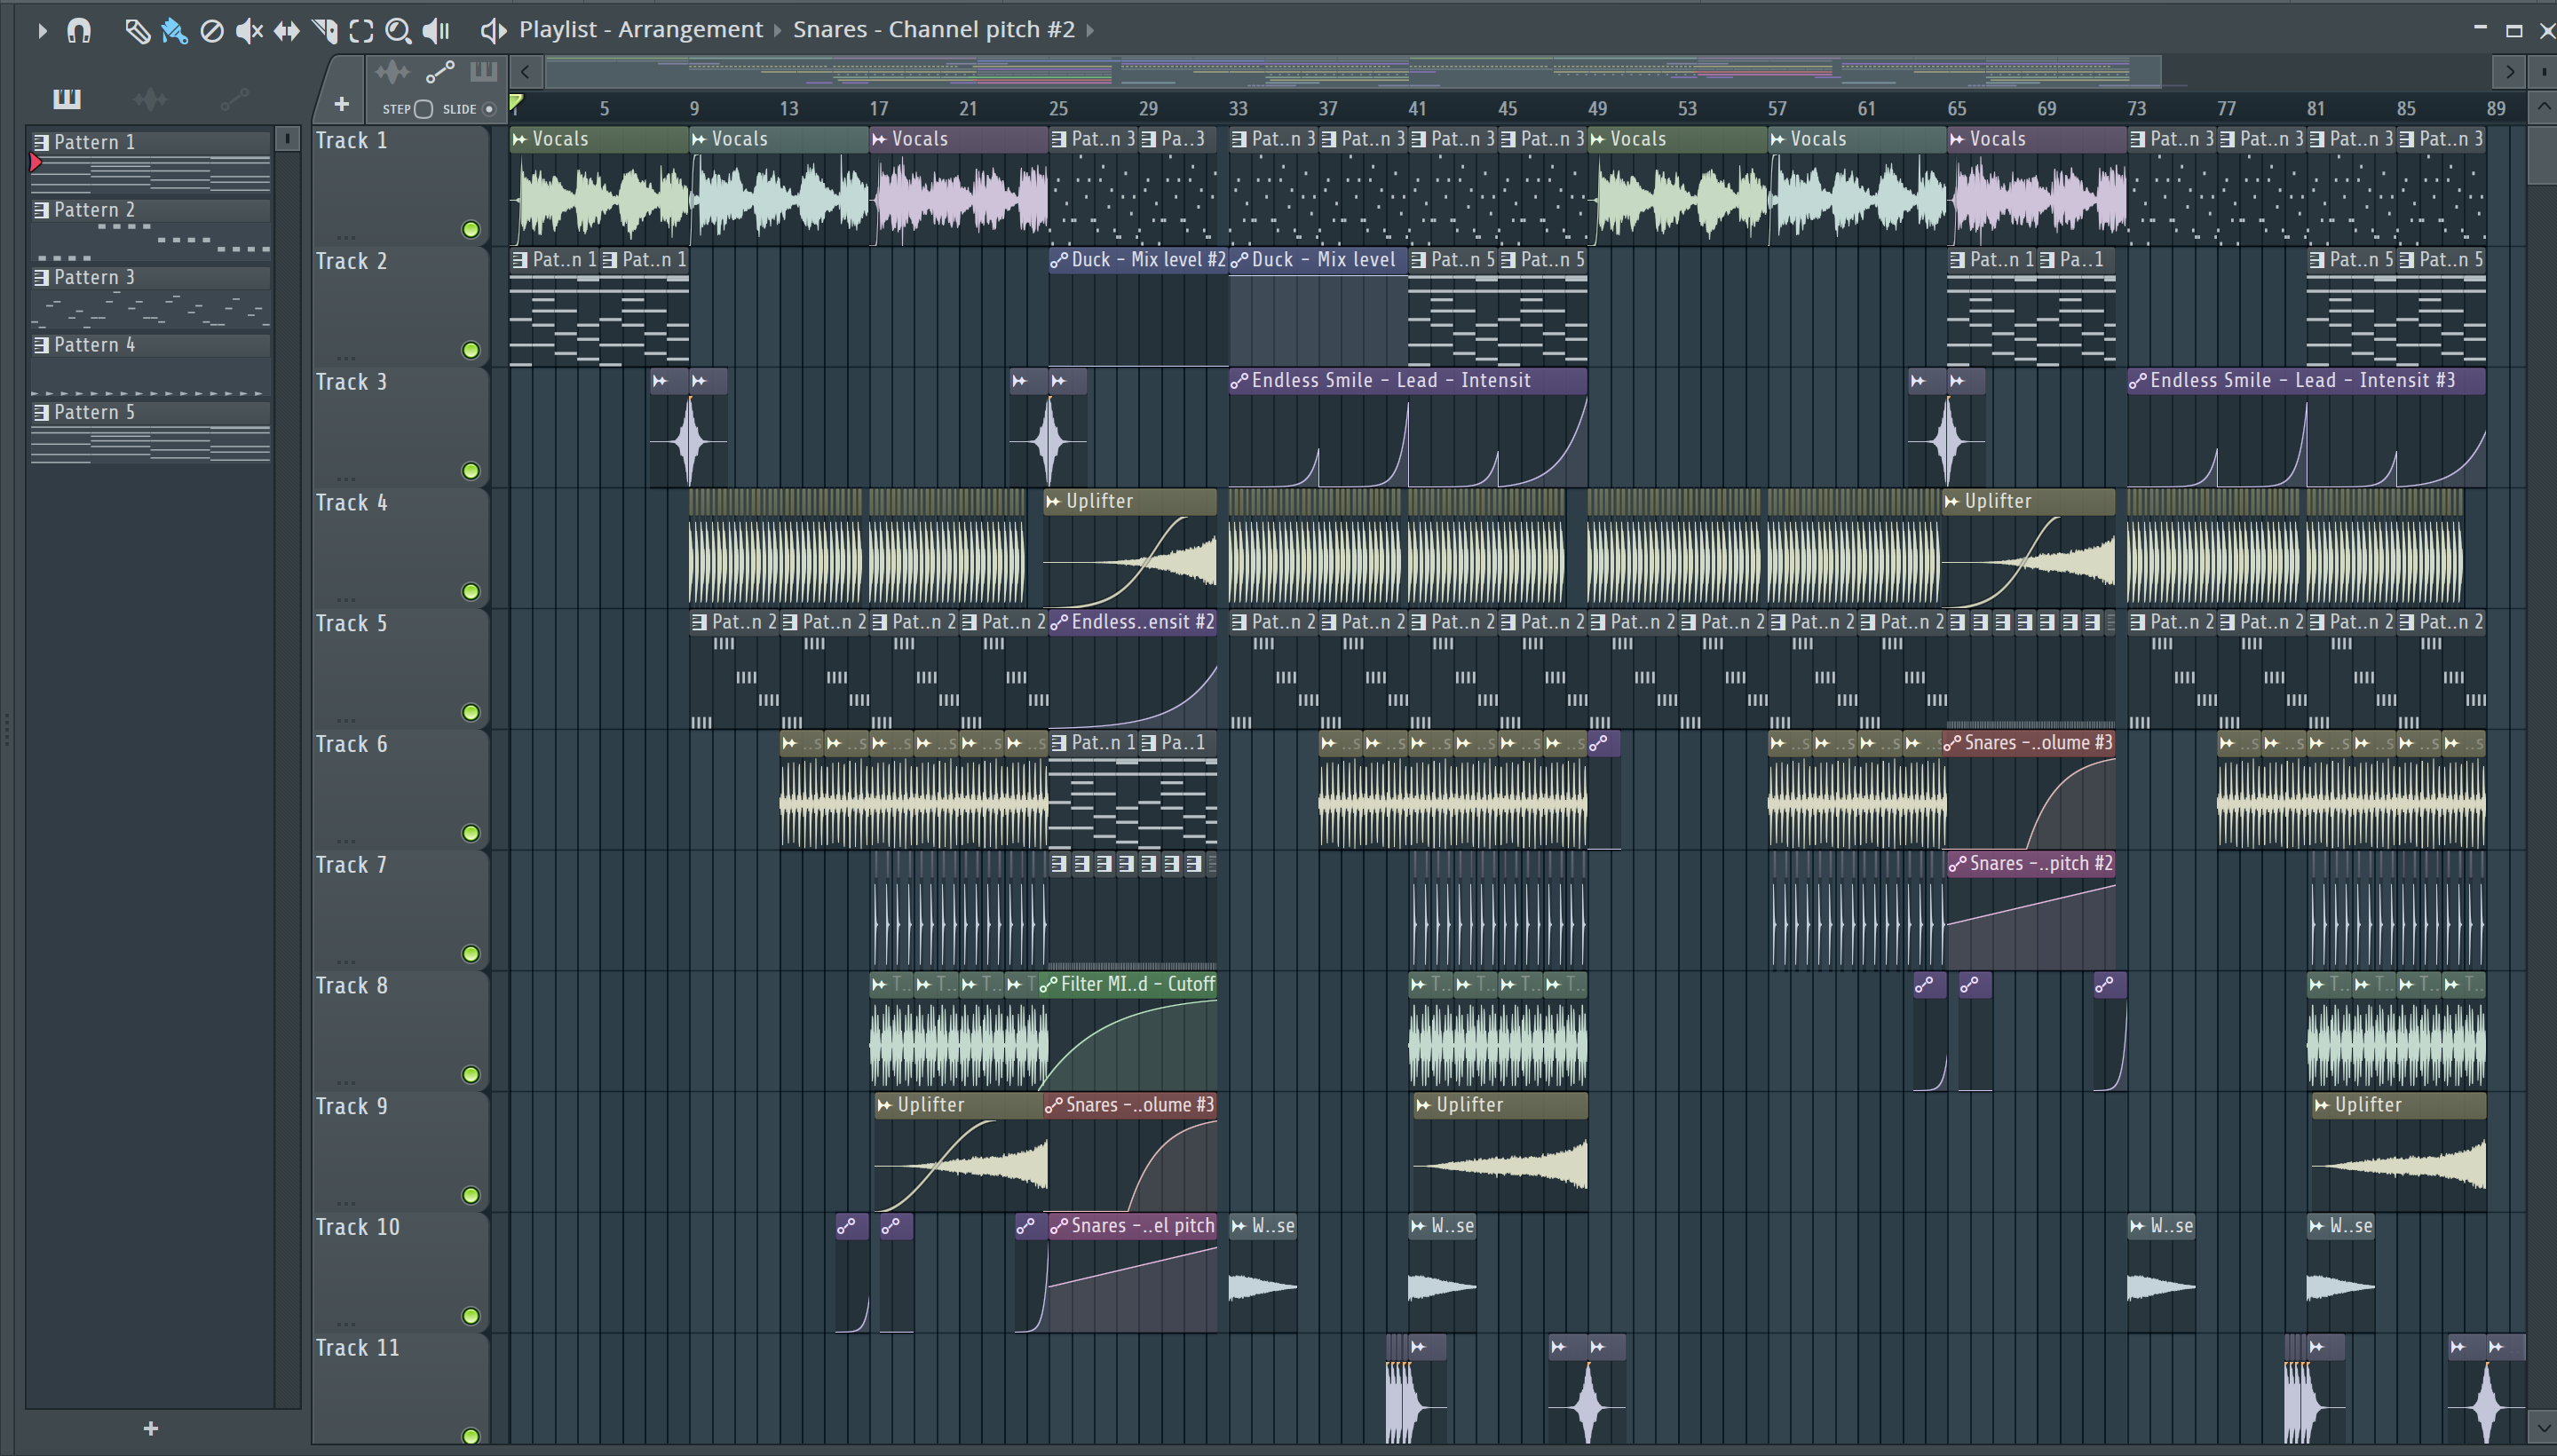Open first Uplifter clip menu on Track 4
The image size is (2557, 1456).
[x=1053, y=502]
